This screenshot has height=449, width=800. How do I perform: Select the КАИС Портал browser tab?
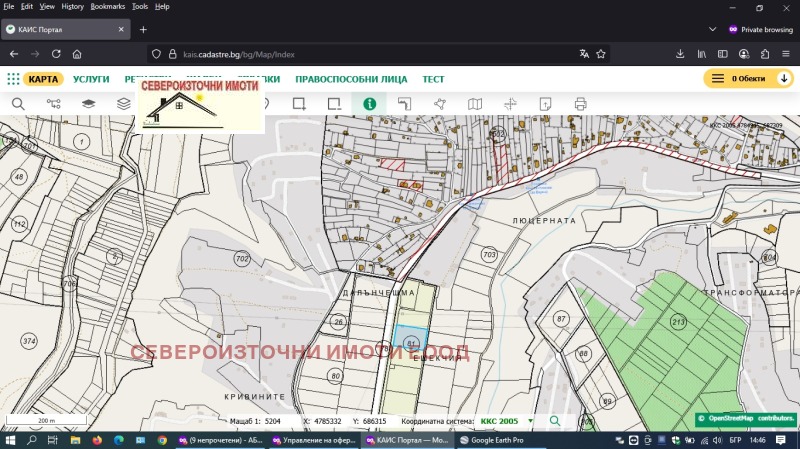click(x=65, y=30)
